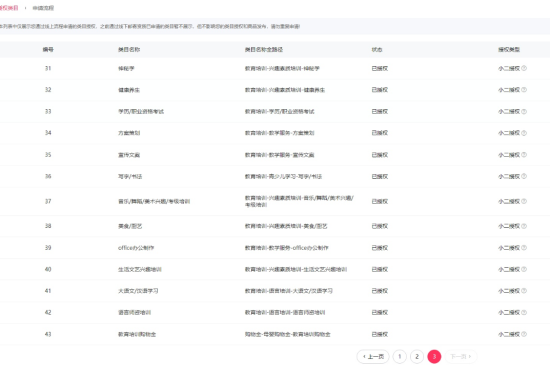Click the question-mark icon in row 33
This screenshot has height=379, width=550.
524,112
